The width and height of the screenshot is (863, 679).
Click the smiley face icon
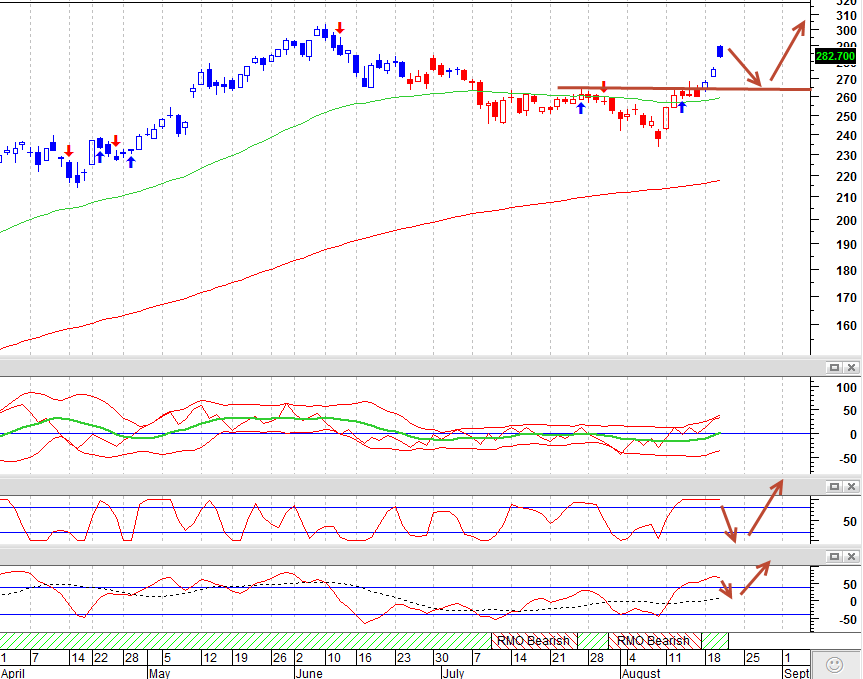pyautogui.click(x=835, y=665)
